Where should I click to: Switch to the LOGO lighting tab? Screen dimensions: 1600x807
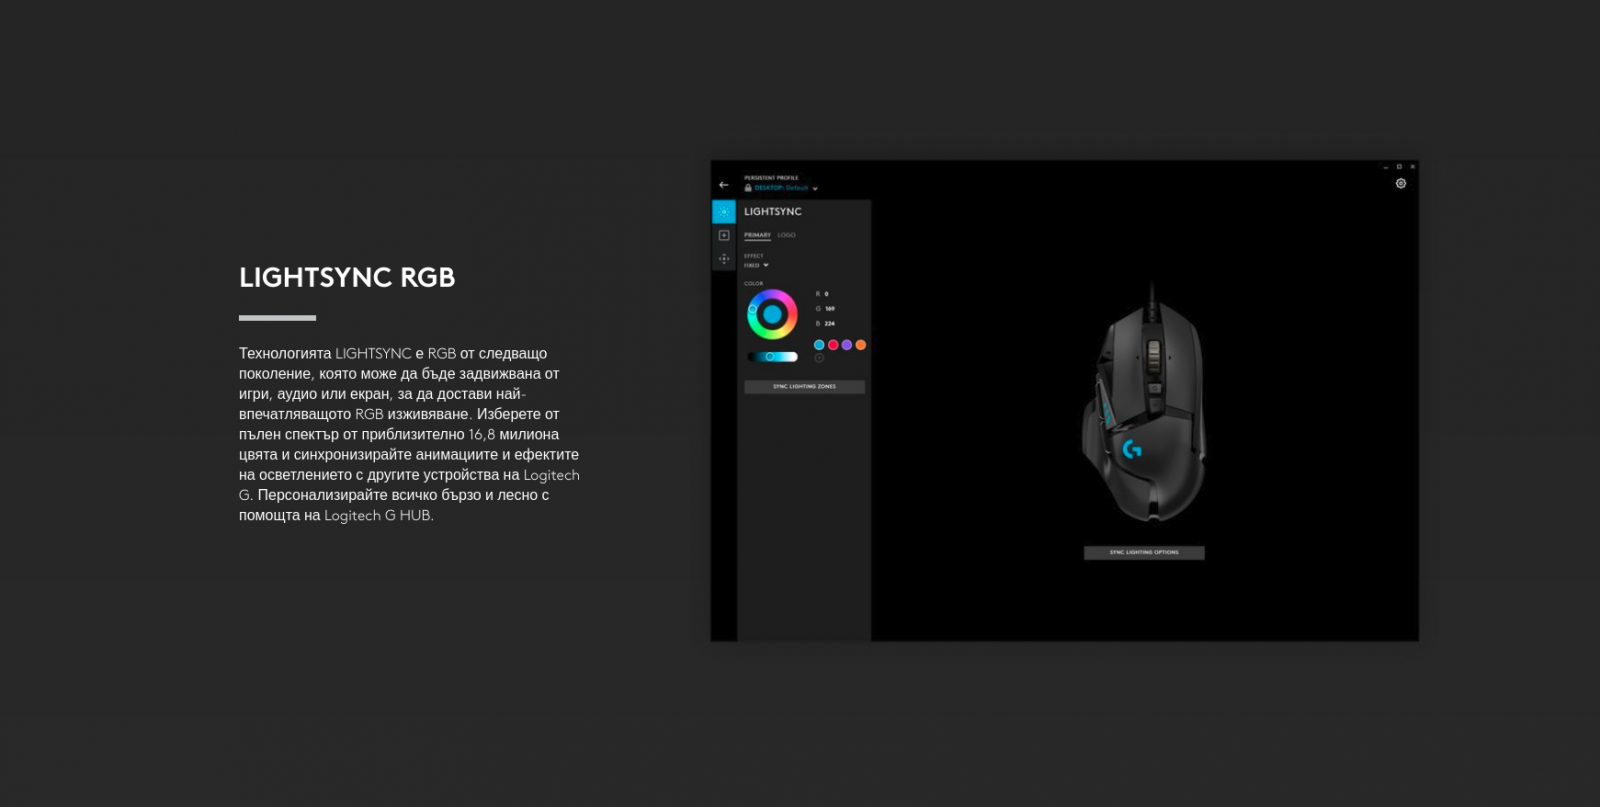(787, 235)
